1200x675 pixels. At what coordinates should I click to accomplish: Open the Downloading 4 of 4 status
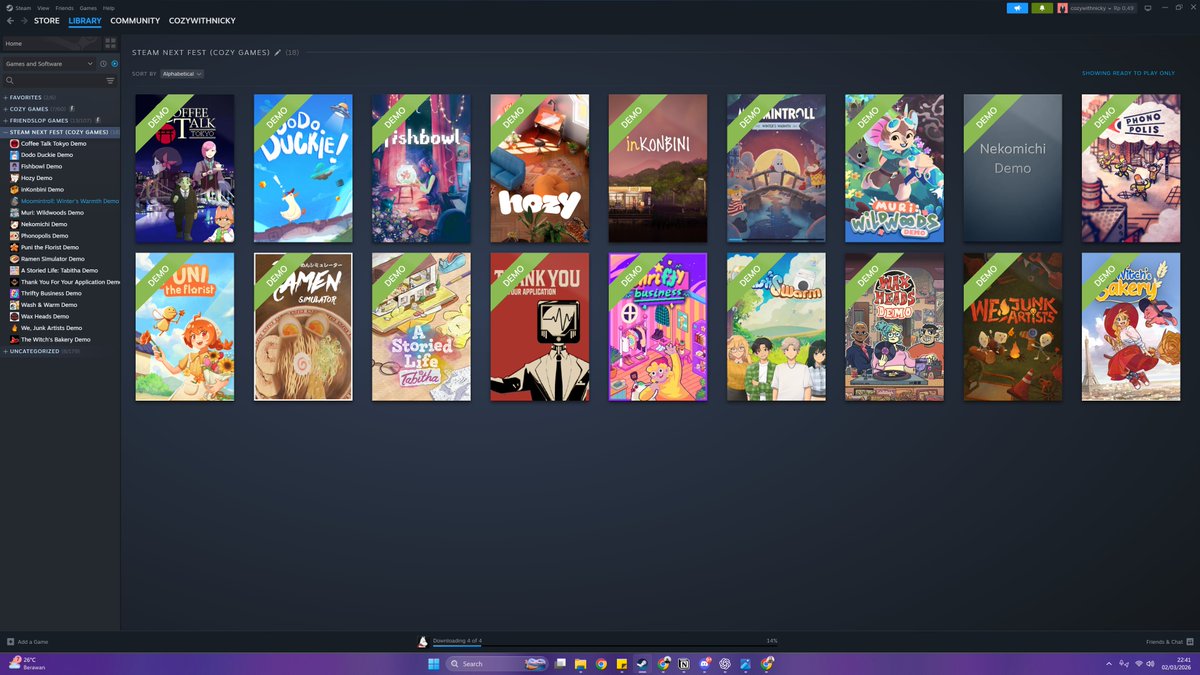pyautogui.click(x=457, y=640)
